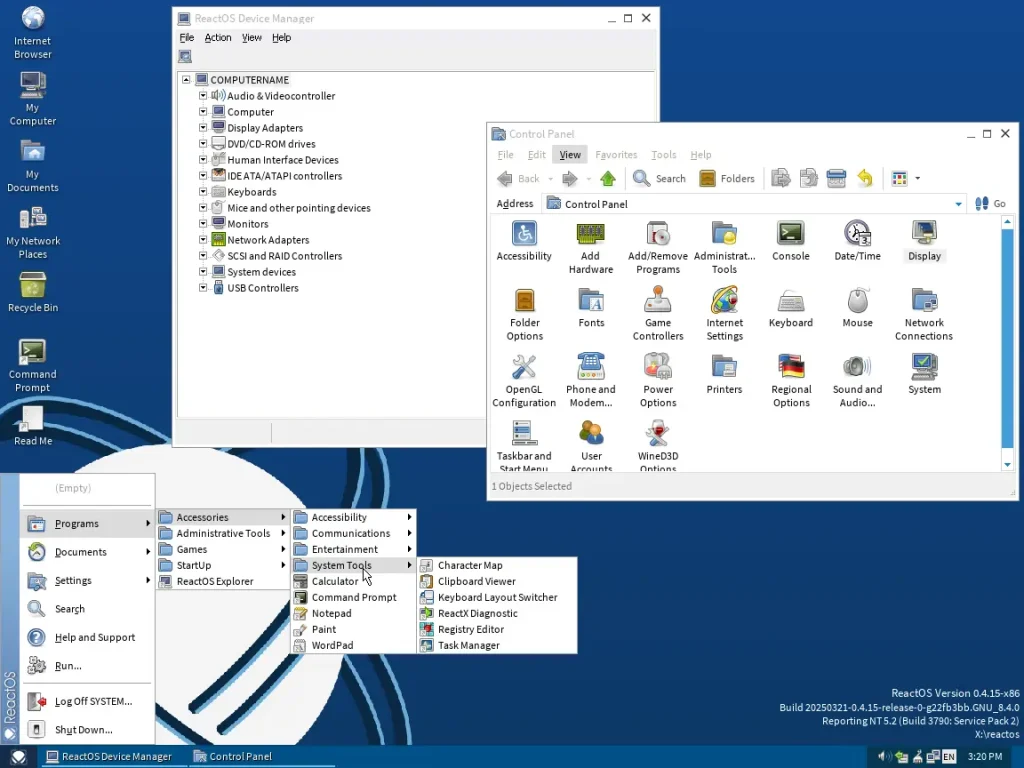The width and height of the screenshot is (1024, 768).
Task: Open Run... from Start menu
Action: coord(88,665)
